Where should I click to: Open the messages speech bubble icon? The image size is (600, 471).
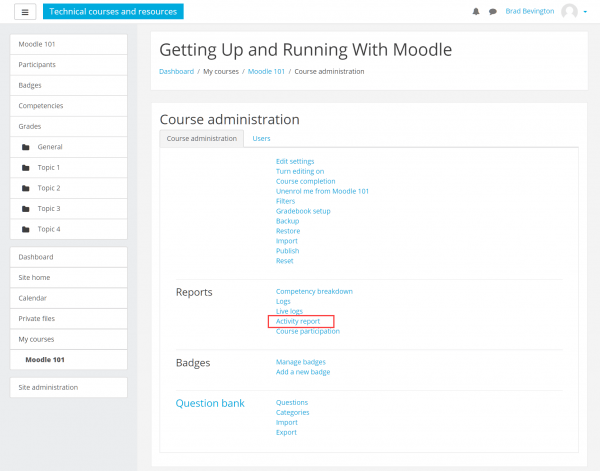pos(492,12)
